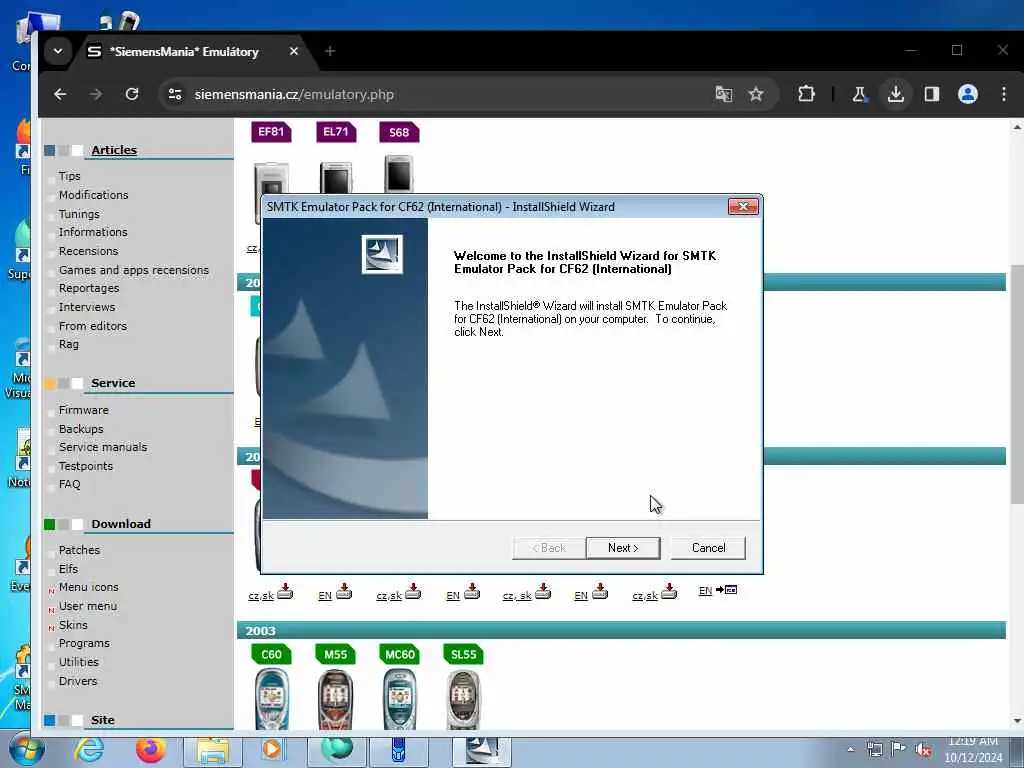1024x768 pixels.
Task: Open the Utilities link
Action: [x=78, y=662]
